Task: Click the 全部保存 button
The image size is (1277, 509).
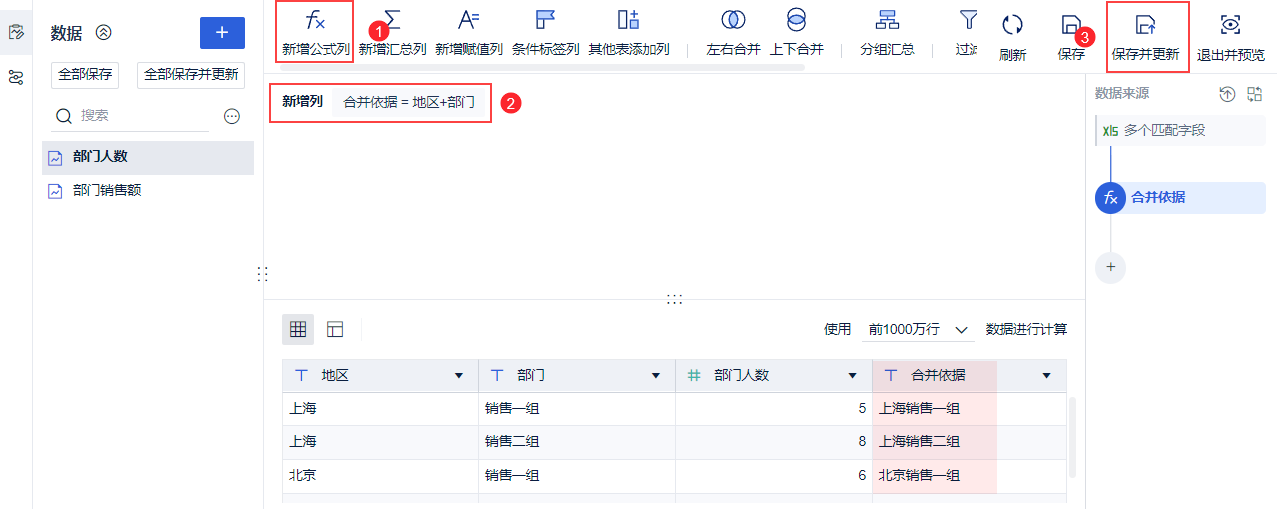Action: tap(86, 75)
